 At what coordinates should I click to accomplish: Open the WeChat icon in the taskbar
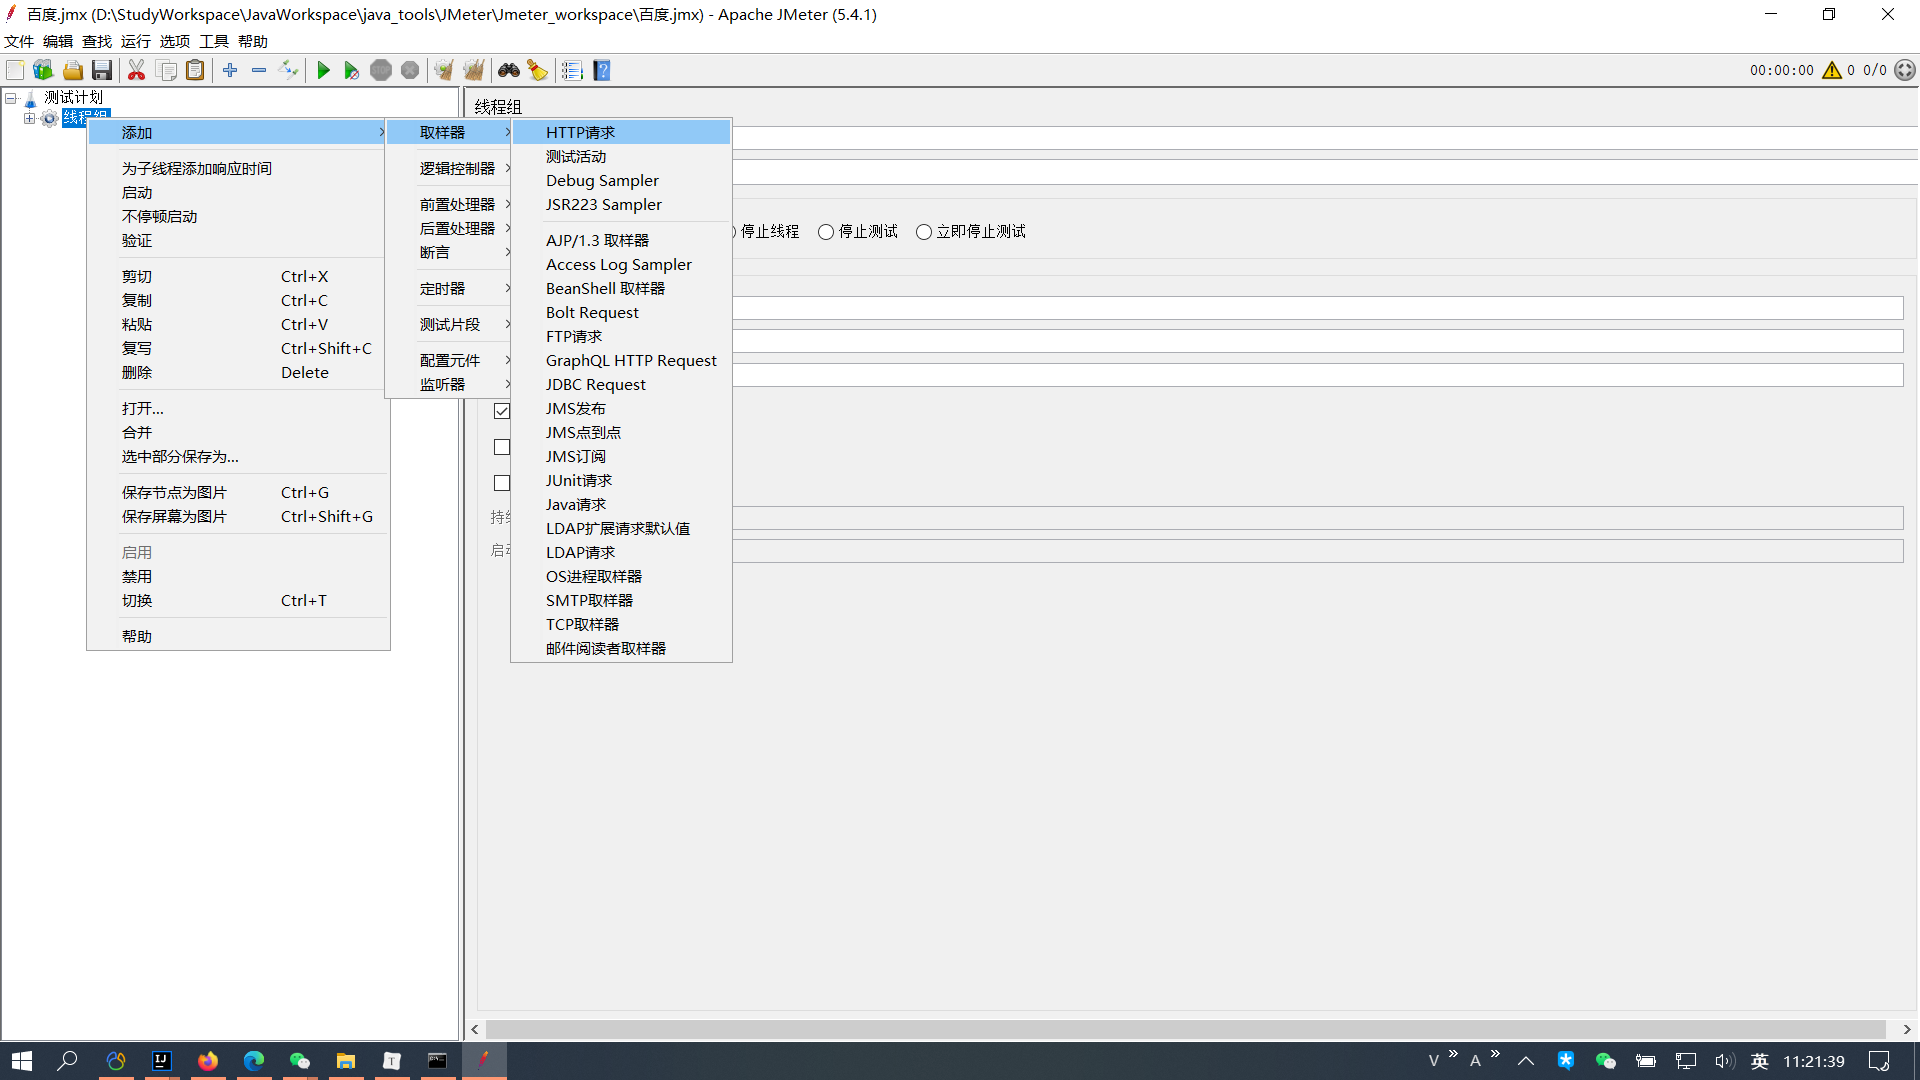(300, 1061)
